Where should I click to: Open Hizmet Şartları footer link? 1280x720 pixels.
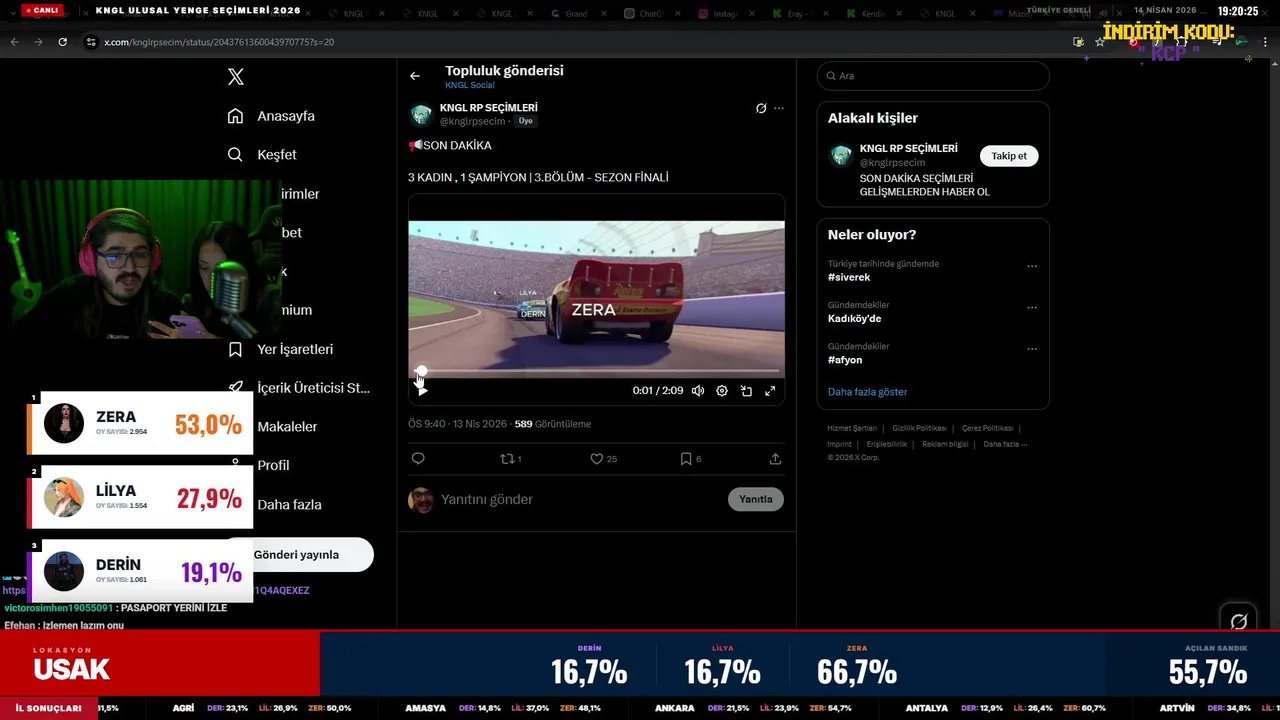click(x=852, y=428)
